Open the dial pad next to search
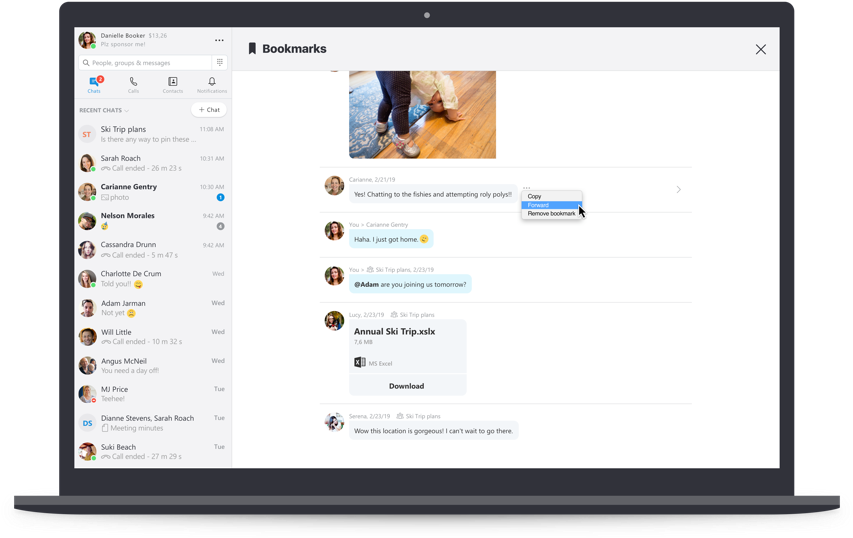This screenshot has width=853, height=538. pyautogui.click(x=220, y=62)
